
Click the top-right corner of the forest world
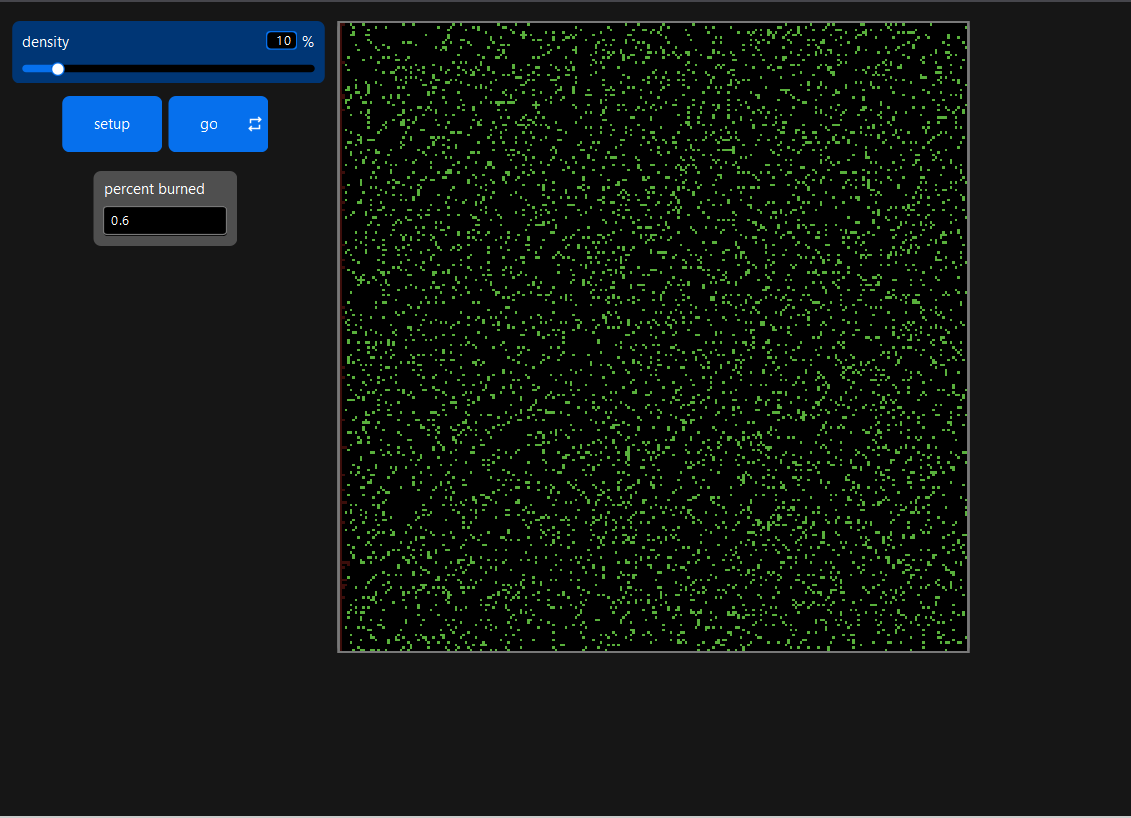point(966,24)
